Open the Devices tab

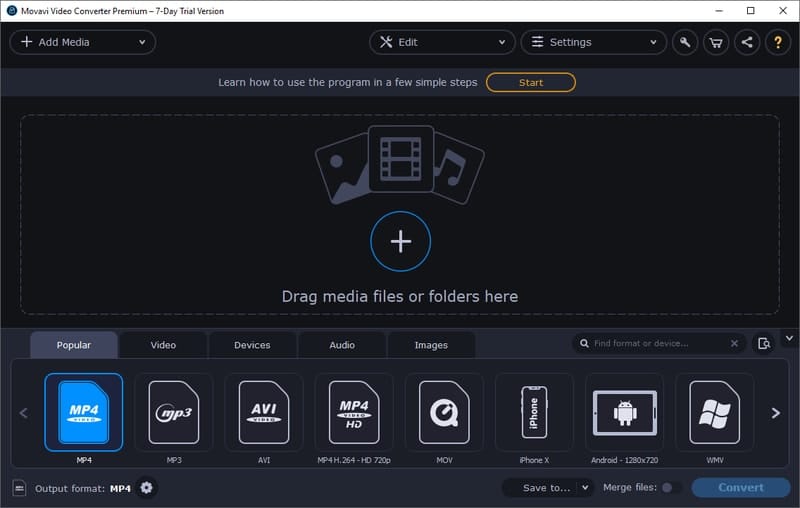pos(252,345)
